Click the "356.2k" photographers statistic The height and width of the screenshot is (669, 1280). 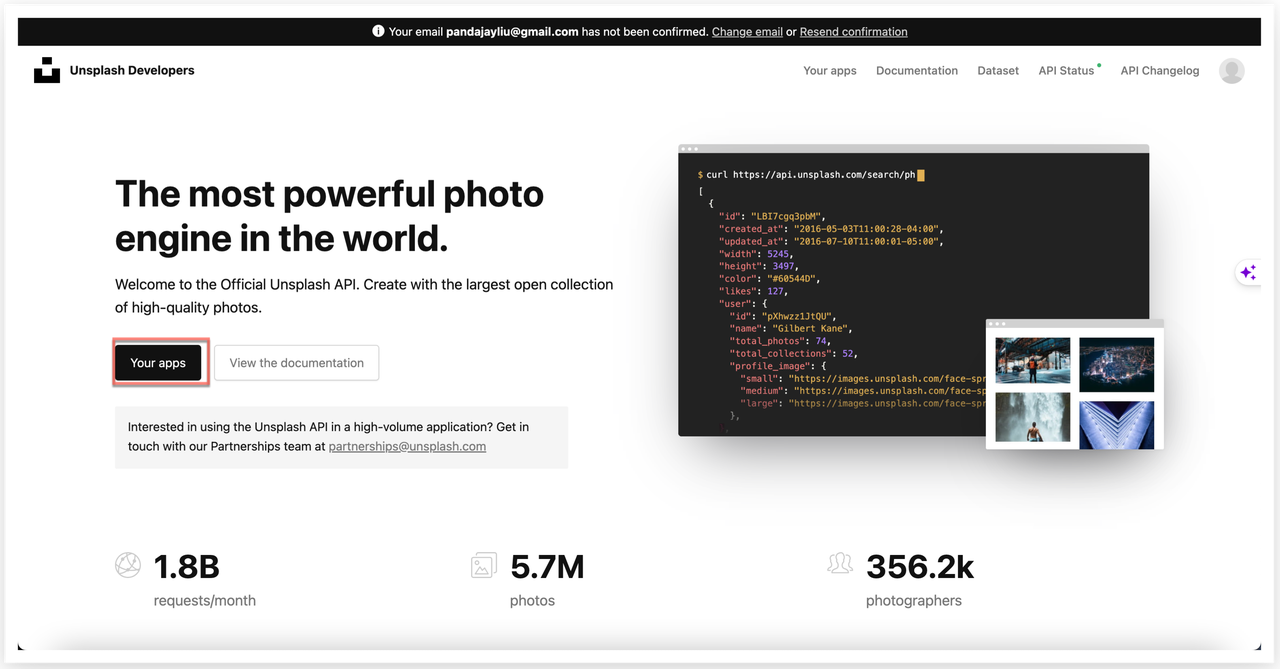(920, 567)
